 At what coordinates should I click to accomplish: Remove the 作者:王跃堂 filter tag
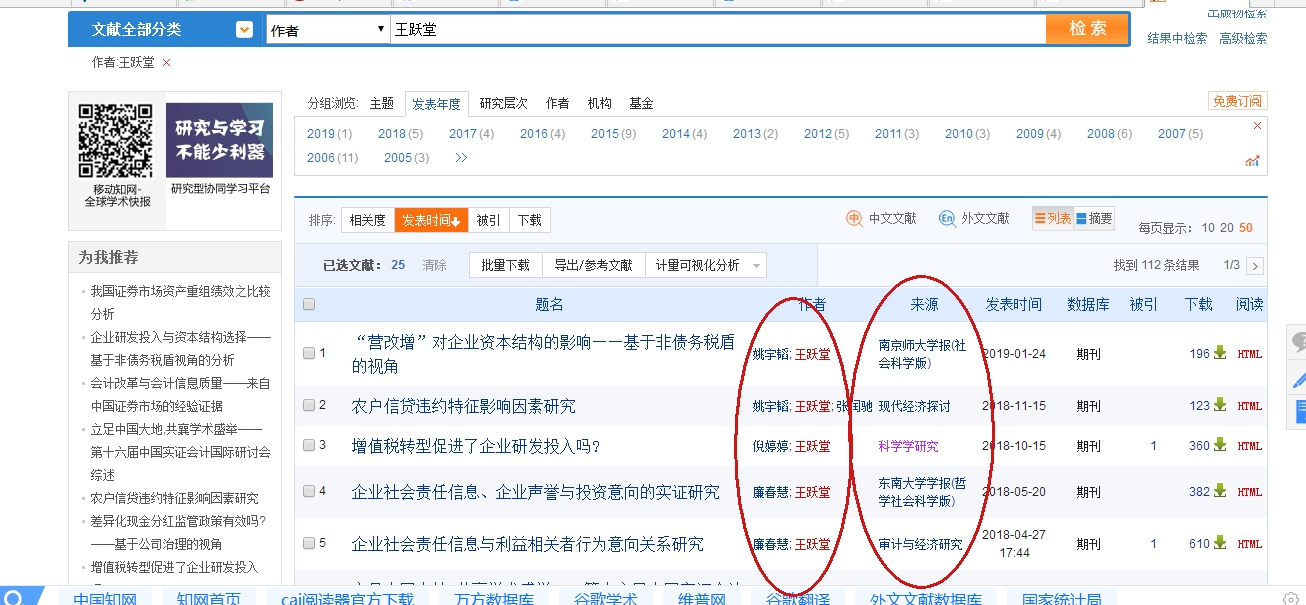pos(166,62)
